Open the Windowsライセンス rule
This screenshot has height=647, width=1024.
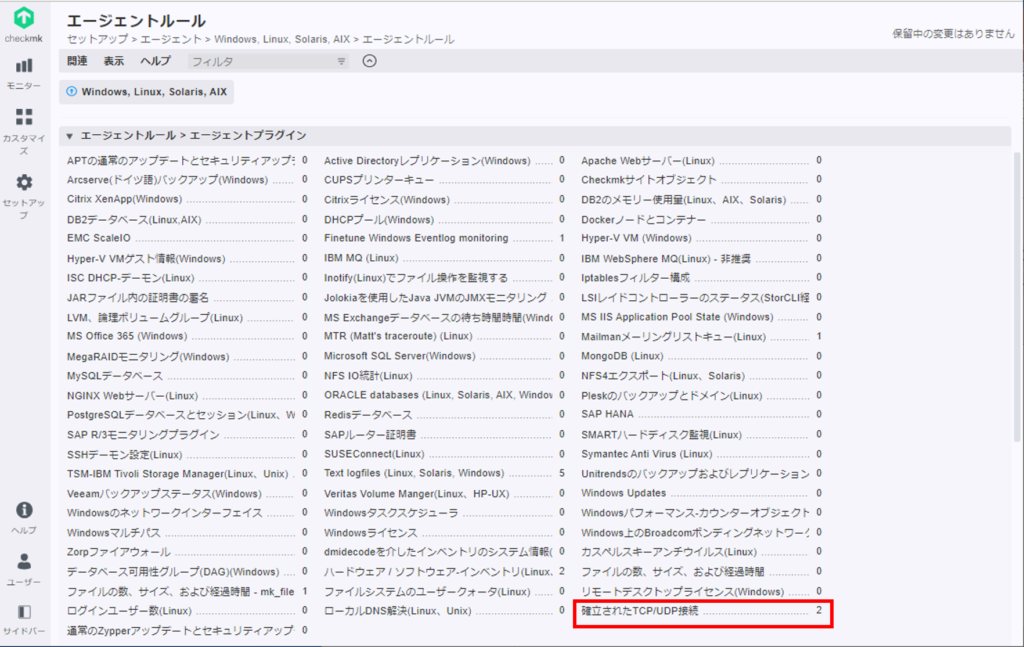pyautogui.click(x=370, y=533)
